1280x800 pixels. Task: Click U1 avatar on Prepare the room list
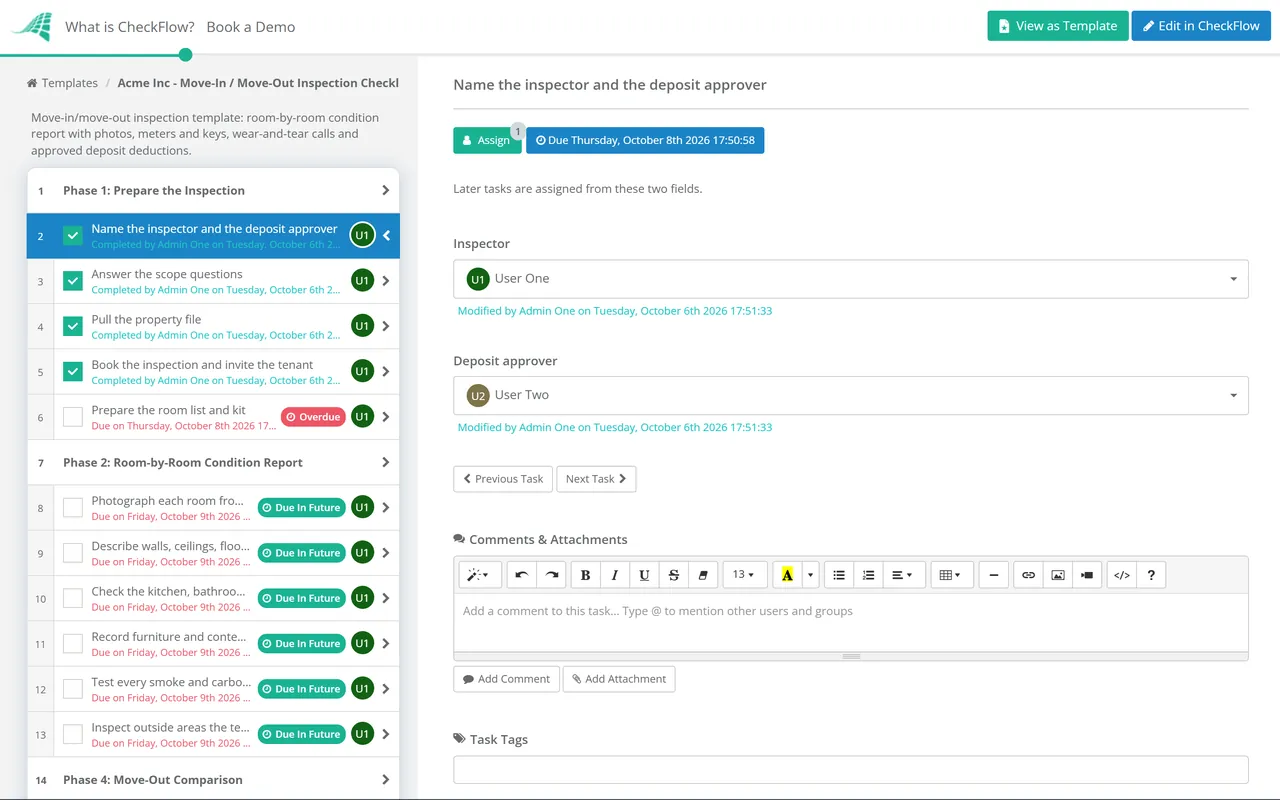[362, 417]
